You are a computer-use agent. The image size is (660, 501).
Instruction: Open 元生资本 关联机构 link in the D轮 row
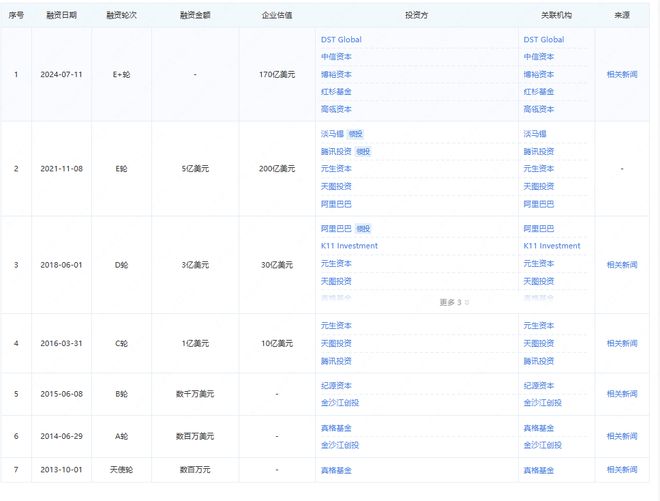pyautogui.click(x=538, y=264)
